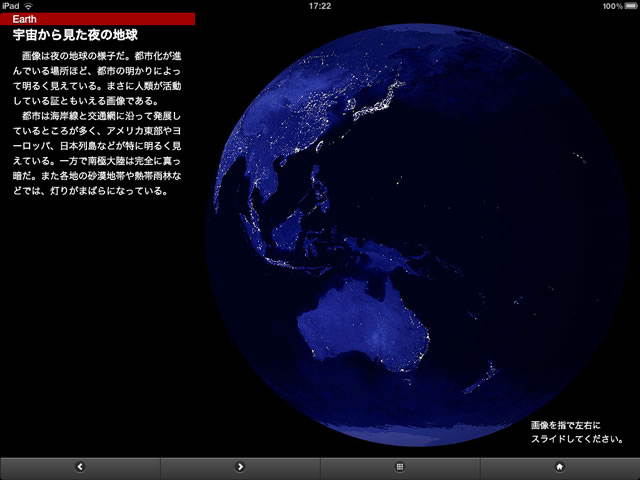Tap the hint スライドしてください。

[x=577, y=439]
